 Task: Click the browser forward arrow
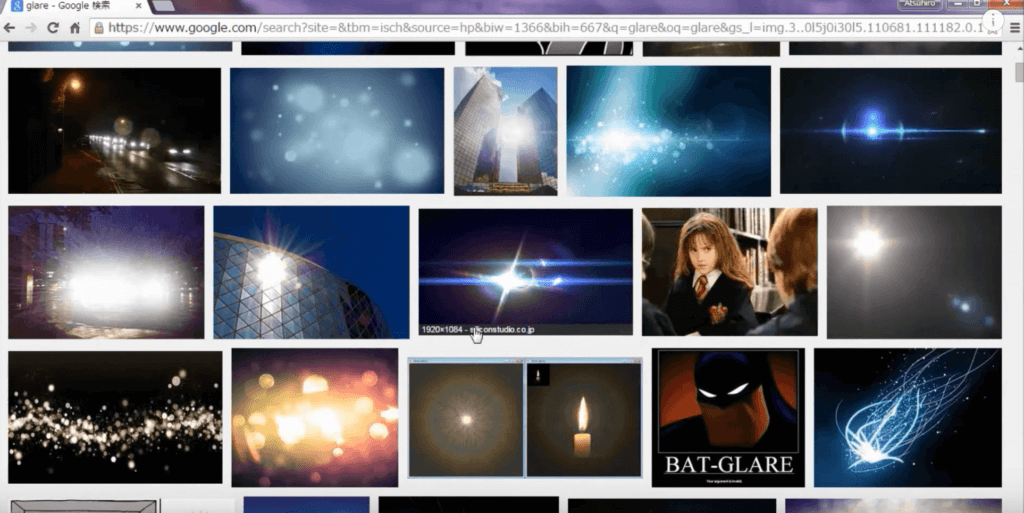(30, 28)
